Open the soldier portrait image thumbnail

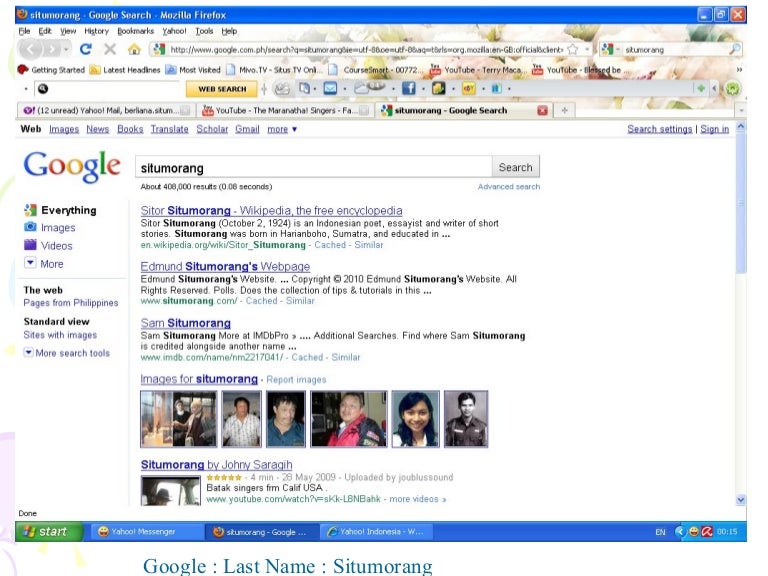pos(466,419)
